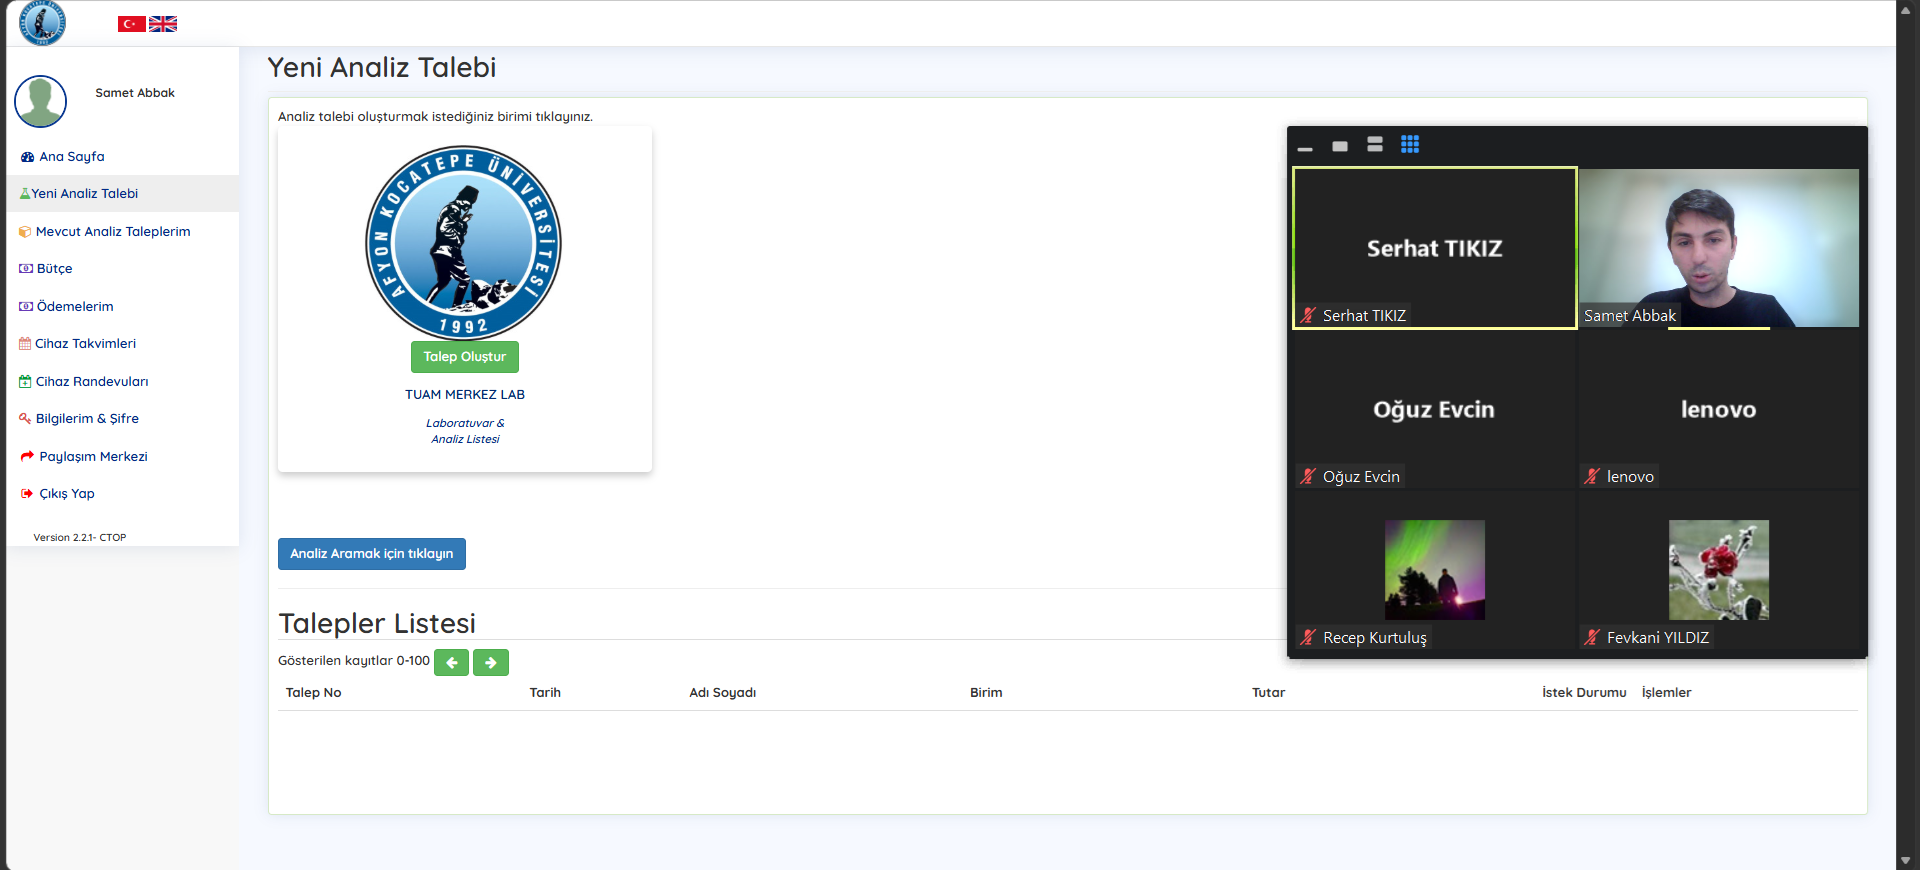Choose the two-row video layout icon
This screenshot has width=1920, height=870.
coord(1375,145)
